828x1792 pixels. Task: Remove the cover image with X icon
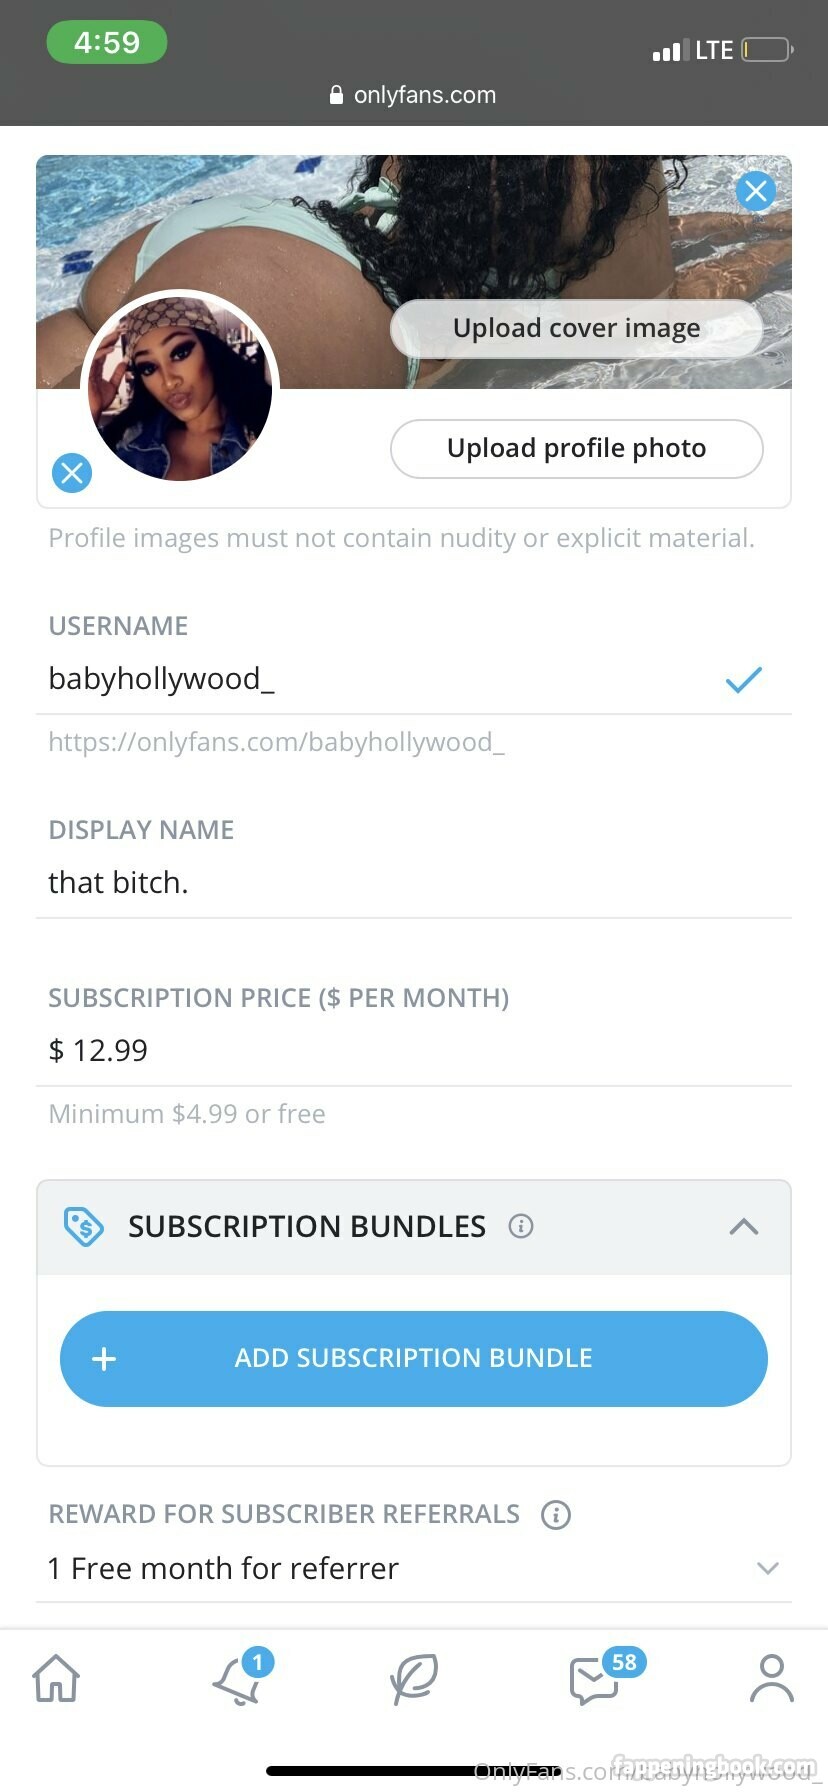pos(756,190)
